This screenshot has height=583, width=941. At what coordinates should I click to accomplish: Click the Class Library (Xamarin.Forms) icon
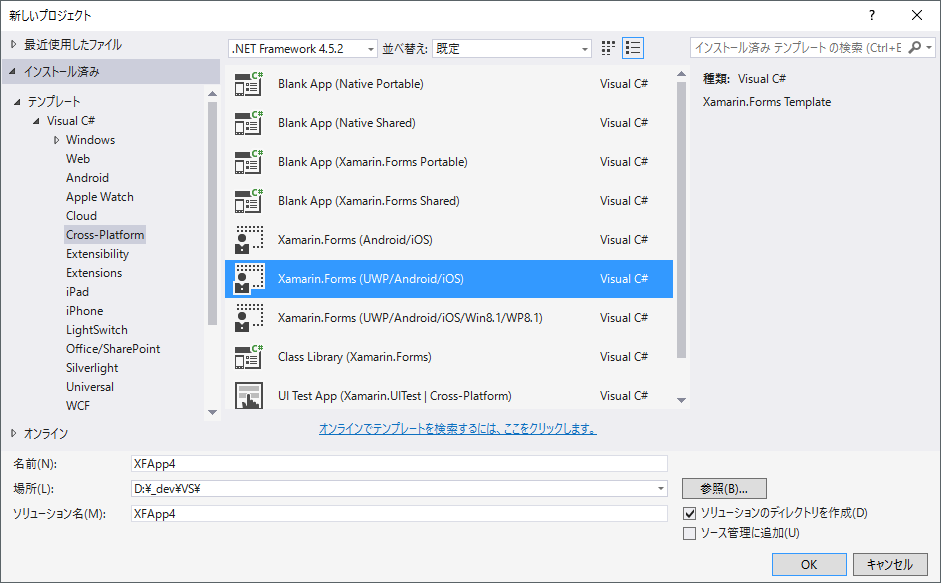pyautogui.click(x=248, y=357)
